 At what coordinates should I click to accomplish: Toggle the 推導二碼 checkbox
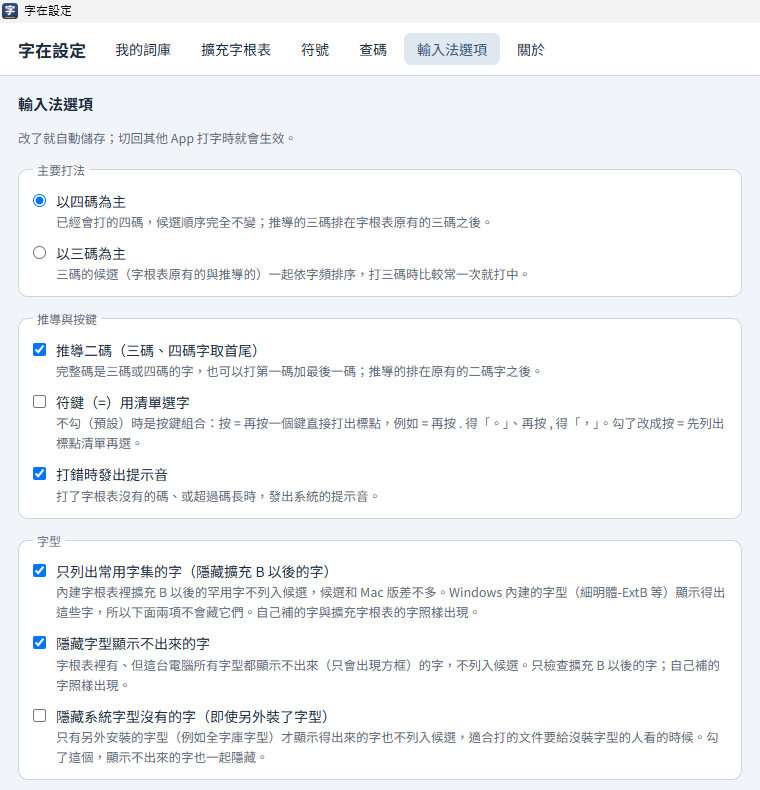(x=39, y=350)
